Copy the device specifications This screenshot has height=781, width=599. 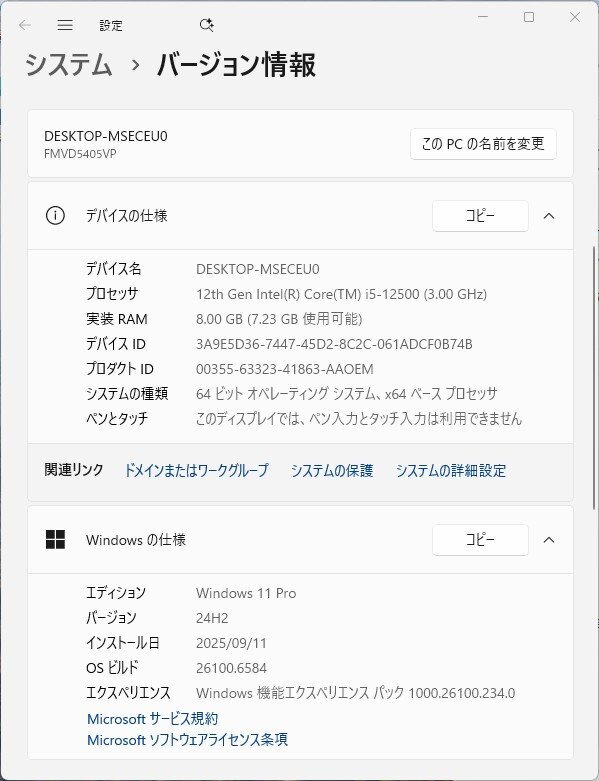pyautogui.click(x=480, y=216)
